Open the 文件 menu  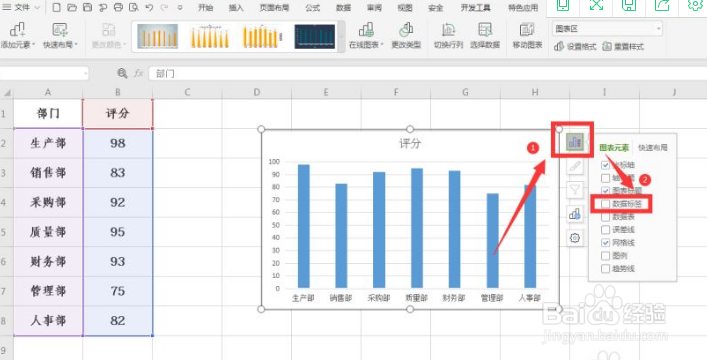point(22,8)
